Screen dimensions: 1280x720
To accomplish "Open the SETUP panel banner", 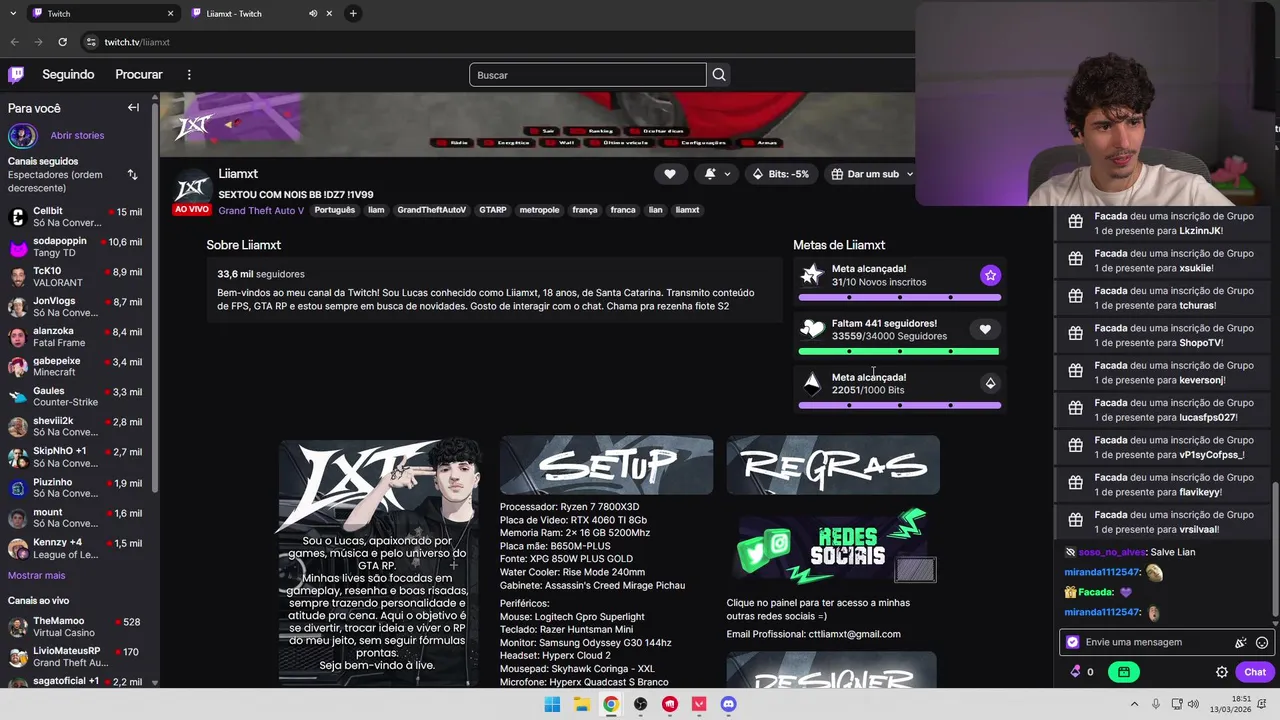I will coord(606,465).
